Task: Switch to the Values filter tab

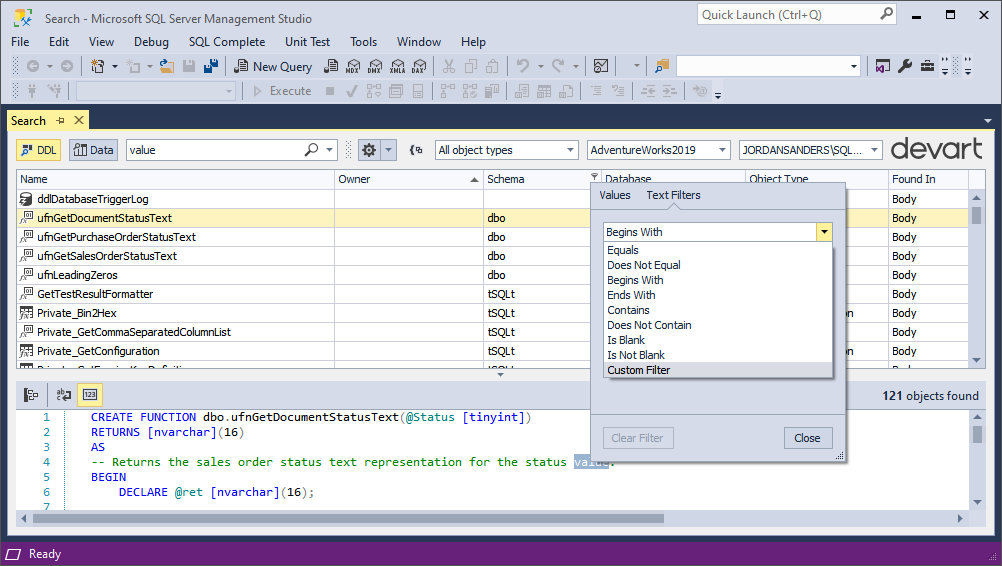Action: [615, 195]
